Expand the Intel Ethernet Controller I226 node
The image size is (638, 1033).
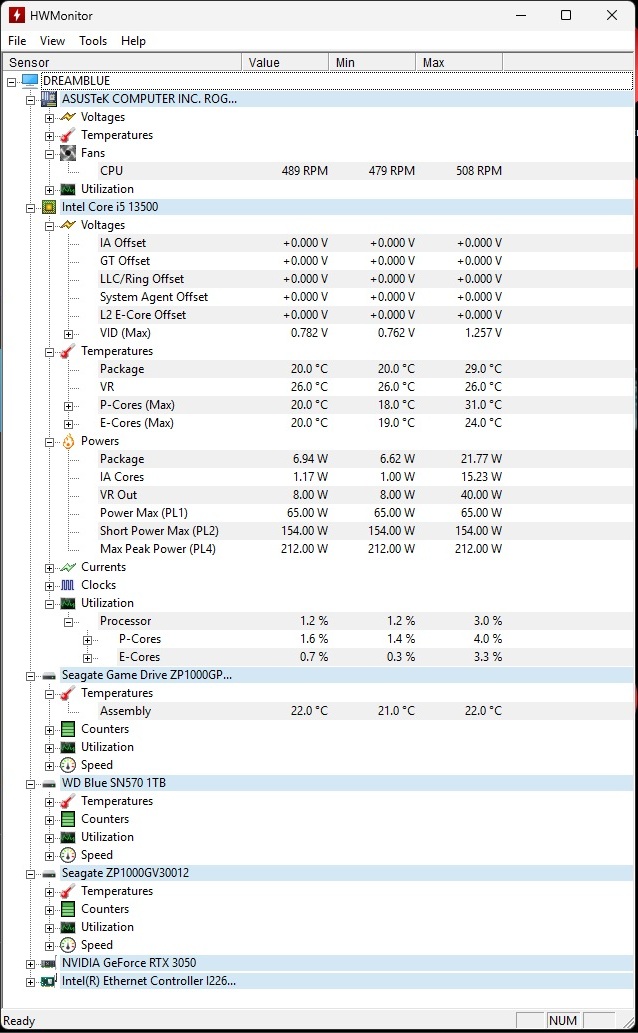click(x=30, y=982)
